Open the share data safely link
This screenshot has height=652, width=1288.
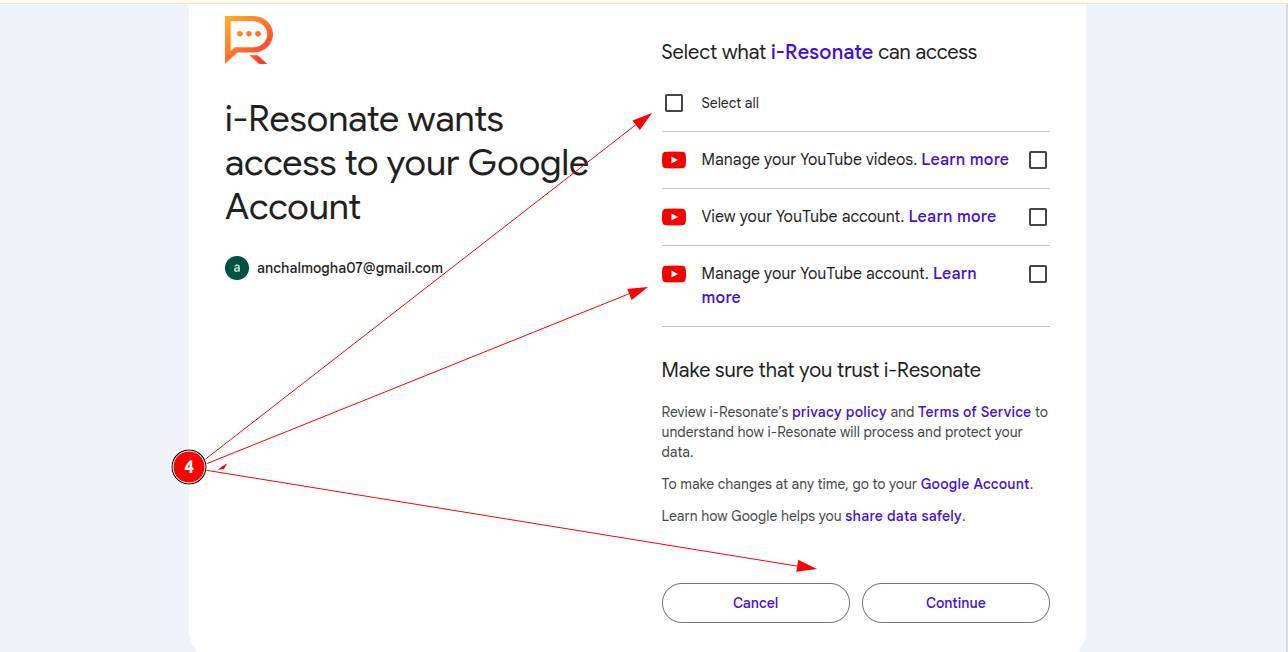pos(903,516)
